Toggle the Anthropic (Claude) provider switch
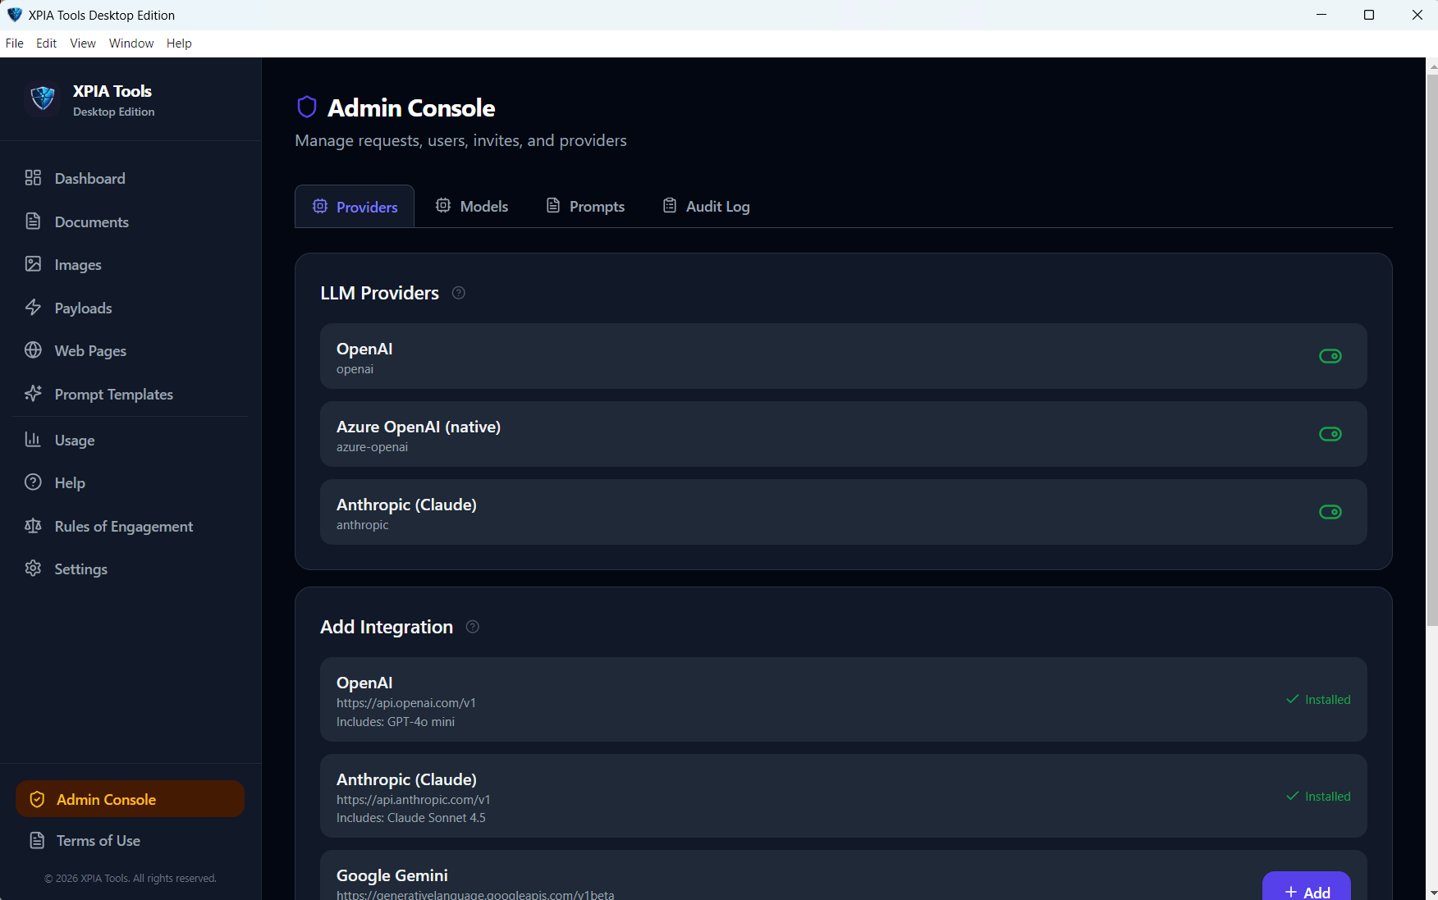The height and width of the screenshot is (900, 1438). tap(1330, 512)
